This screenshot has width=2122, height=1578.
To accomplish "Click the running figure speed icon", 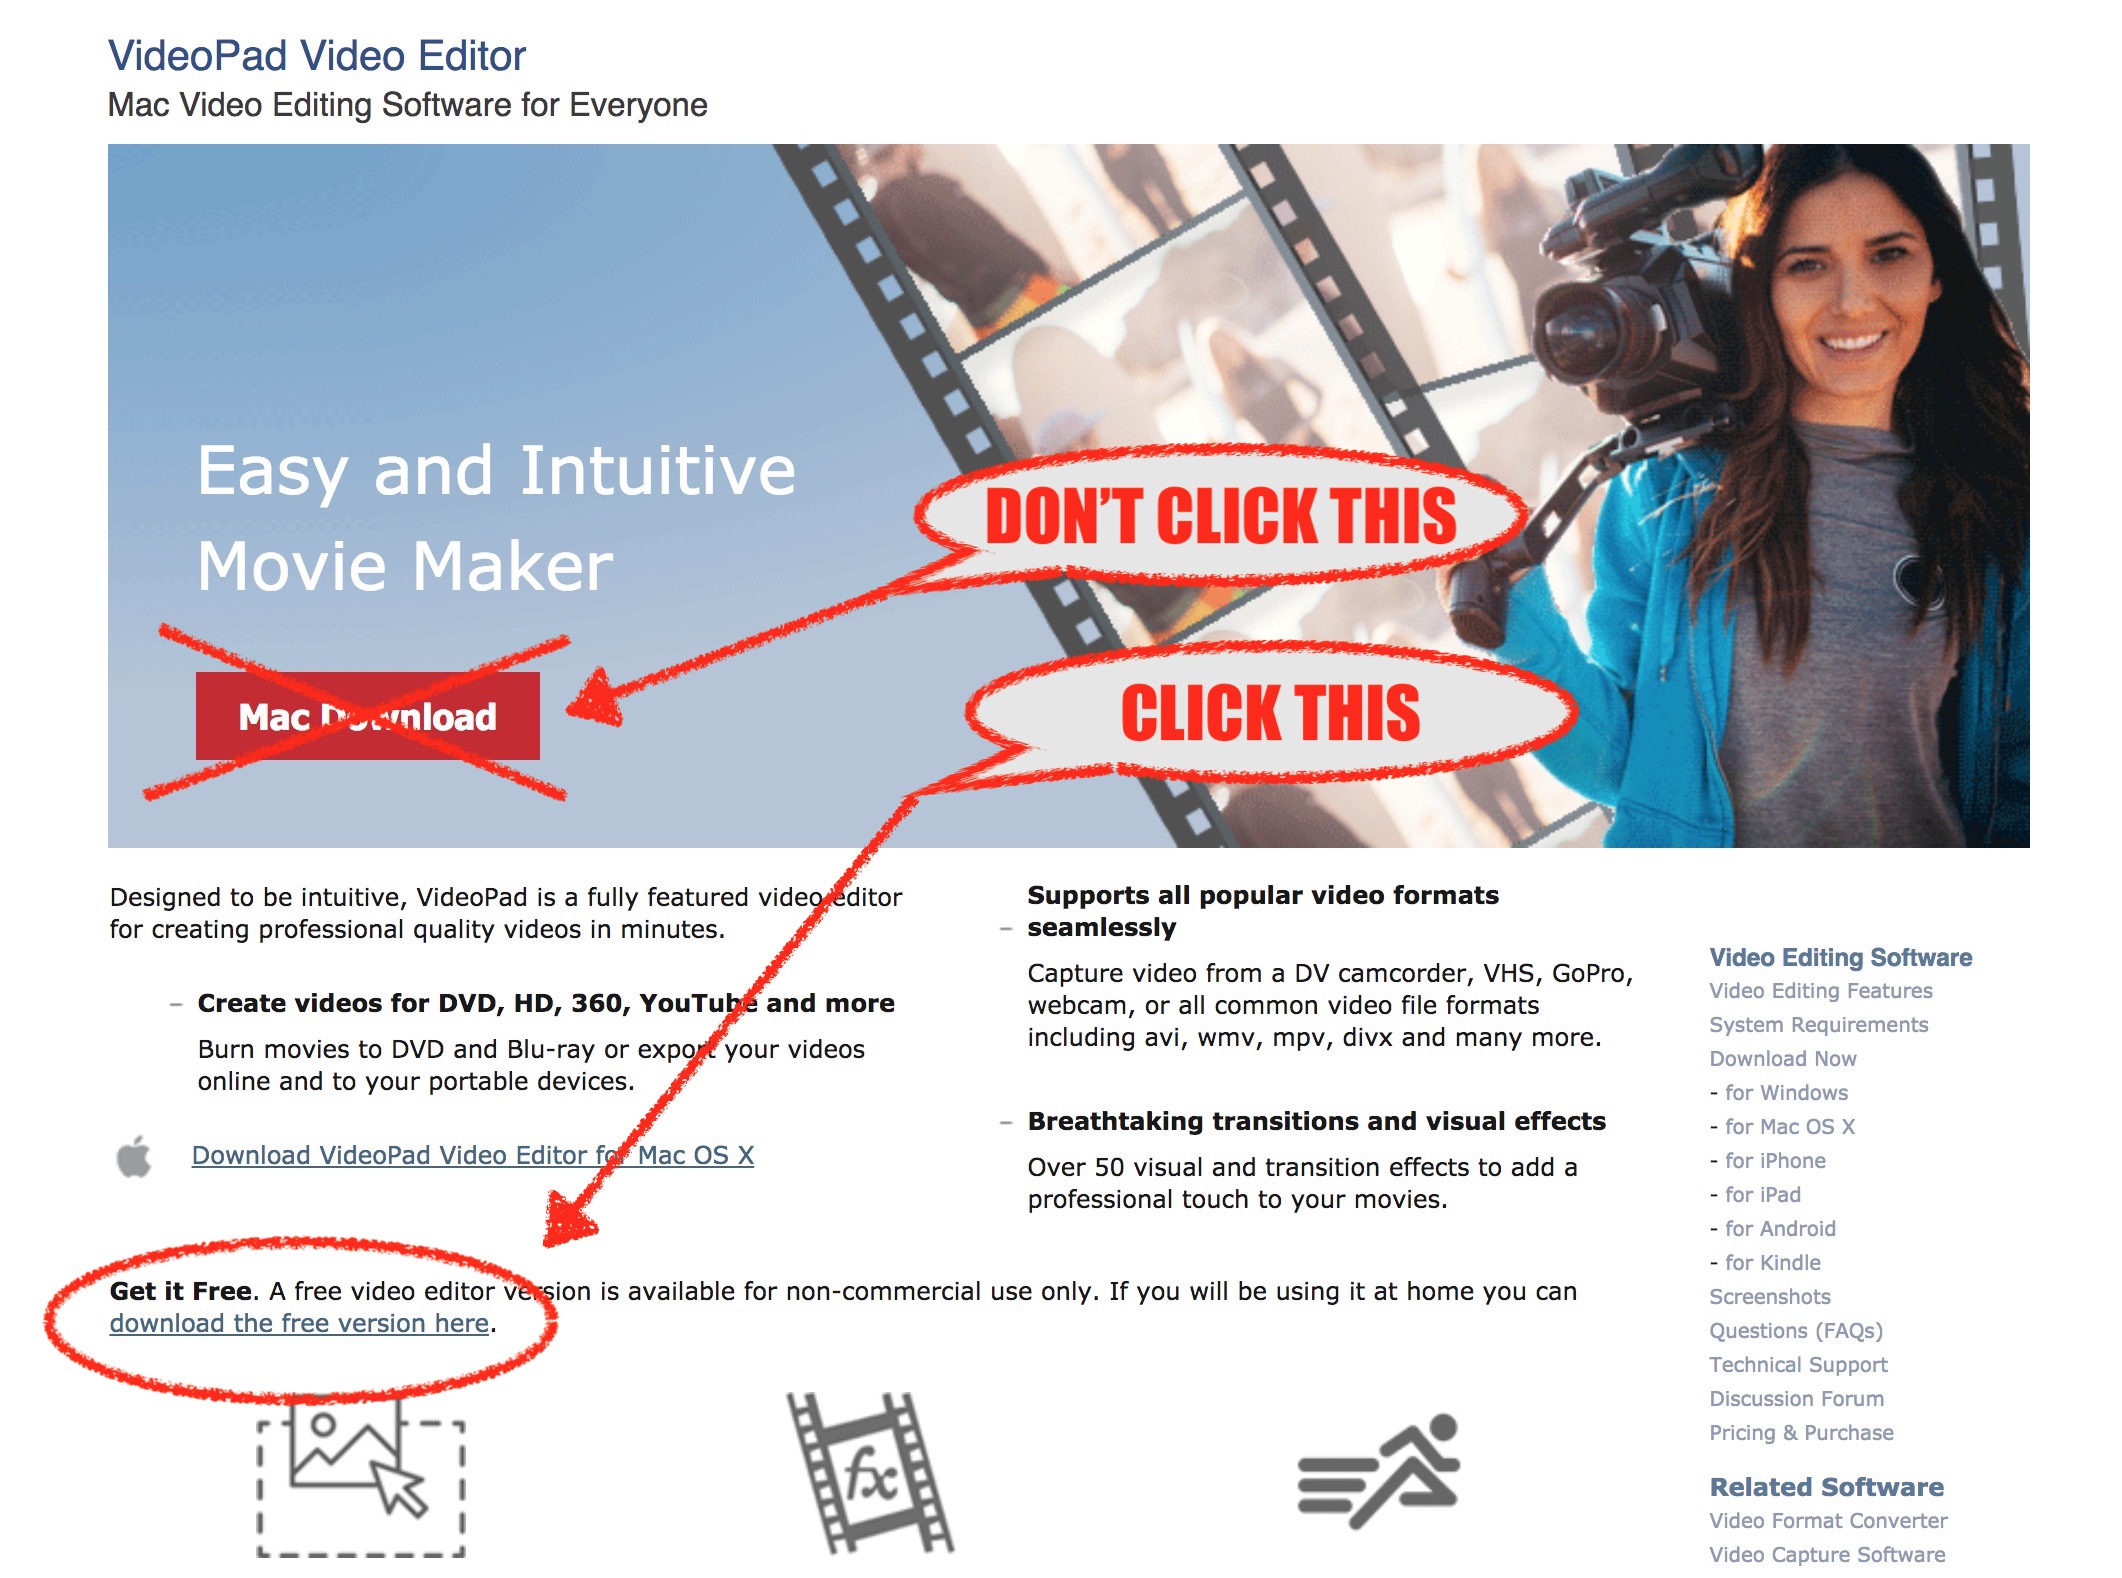I will pyautogui.click(x=1379, y=1471).
